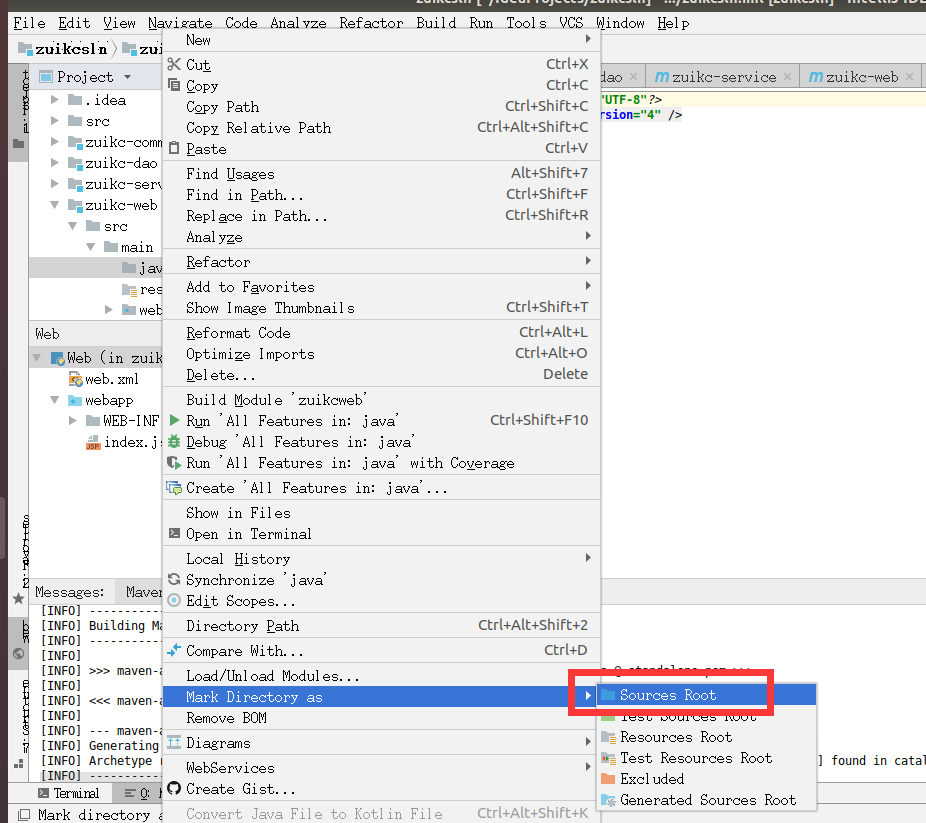Click the tool windows toggle in status bar

[x=24, y=815]
